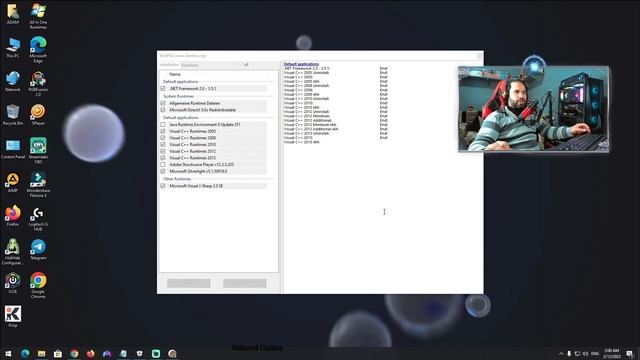This screenshot has width=640, height=360.
Task: Show hidden icons in system tray
Action: 561,353
